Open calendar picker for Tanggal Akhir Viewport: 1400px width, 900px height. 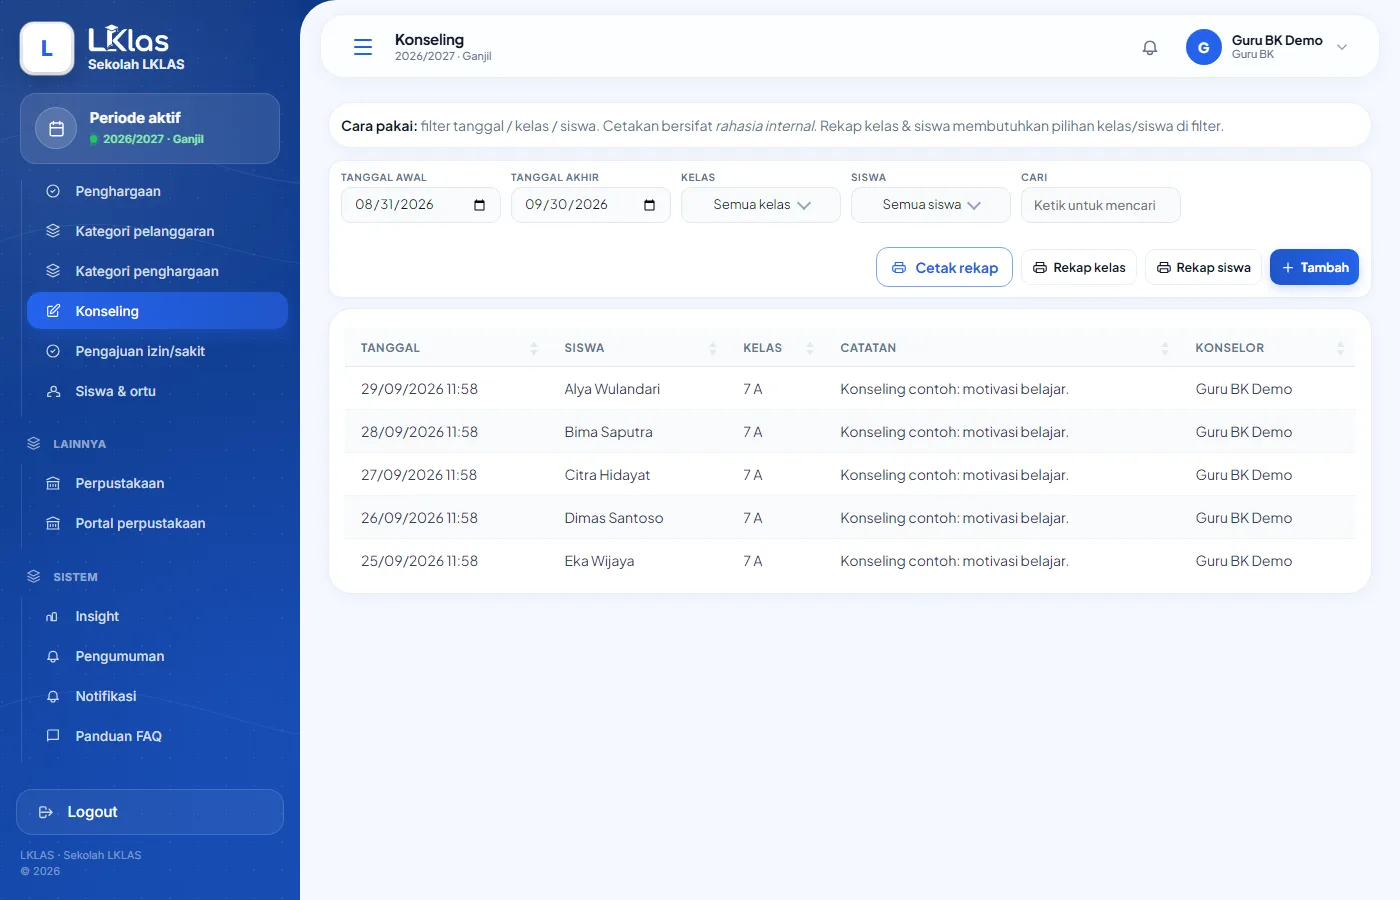click(650, 205)
